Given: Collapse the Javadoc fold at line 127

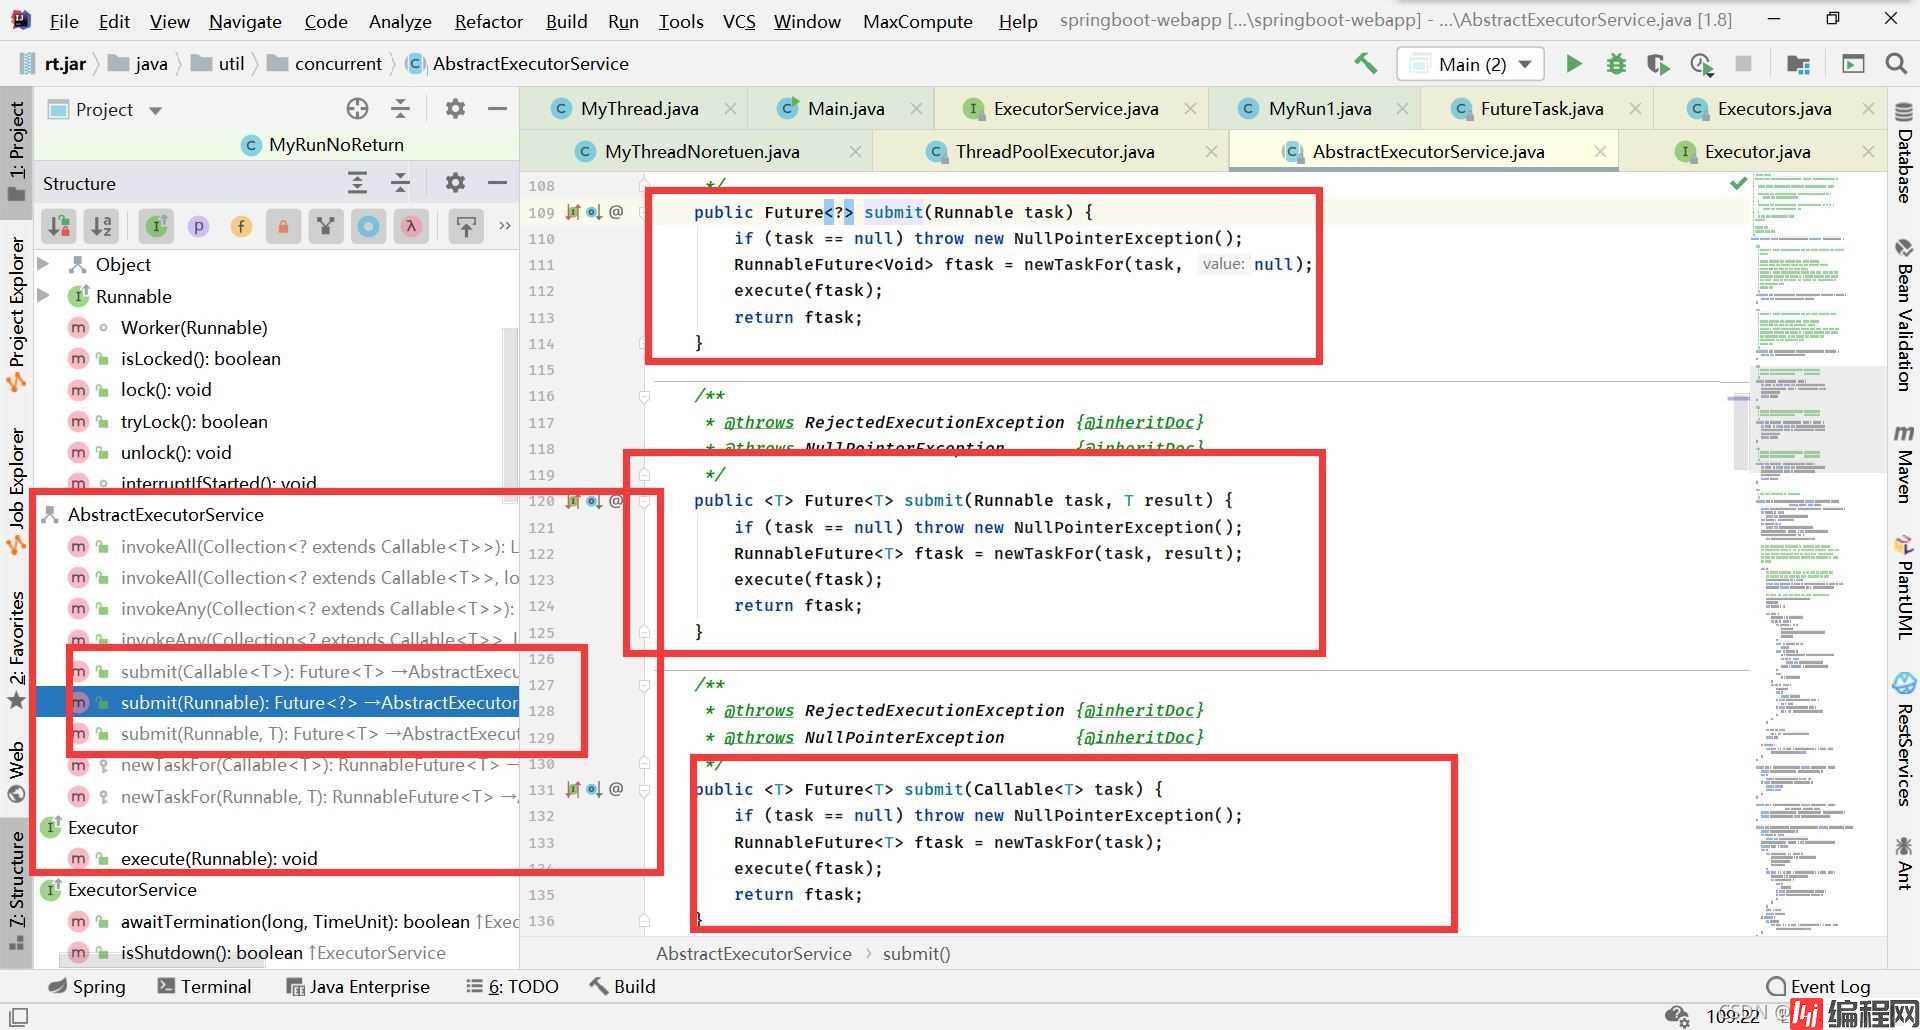Looking at the screenshot, I should click(x=644, y=685).
